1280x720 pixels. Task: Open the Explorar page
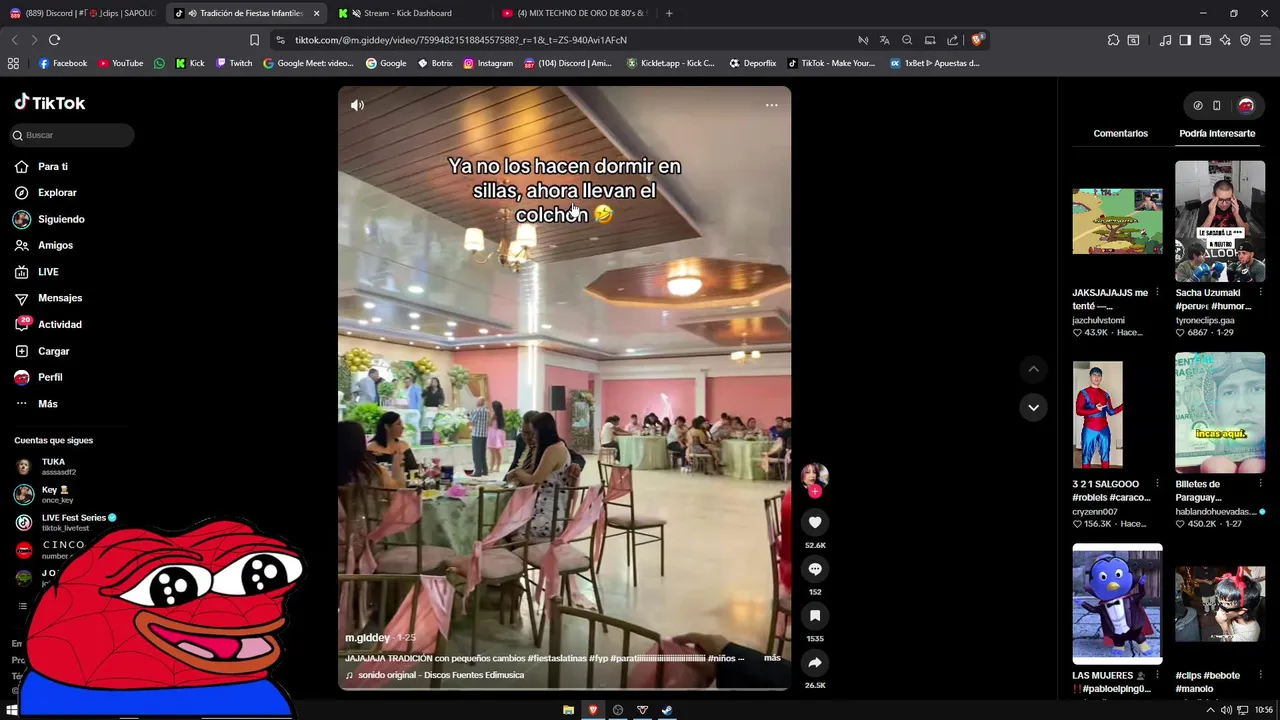coord(57,193)
